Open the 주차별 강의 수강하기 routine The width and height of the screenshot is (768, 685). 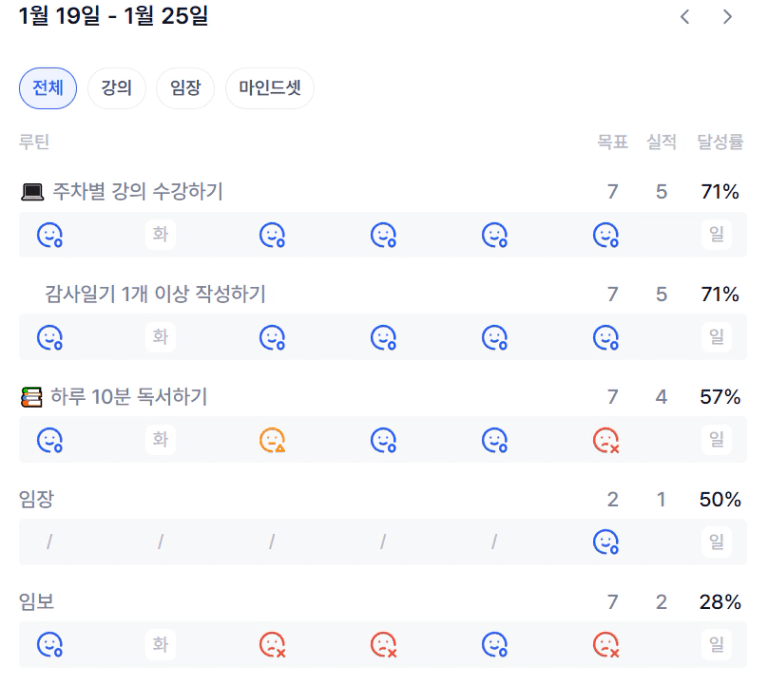137,192
